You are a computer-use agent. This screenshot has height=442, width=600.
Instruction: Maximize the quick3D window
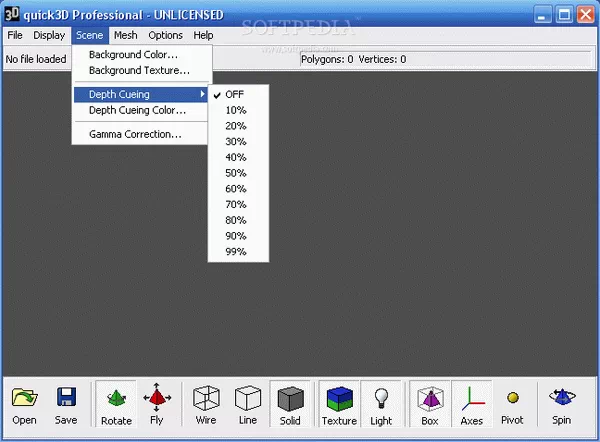click(x=564, y=15)
